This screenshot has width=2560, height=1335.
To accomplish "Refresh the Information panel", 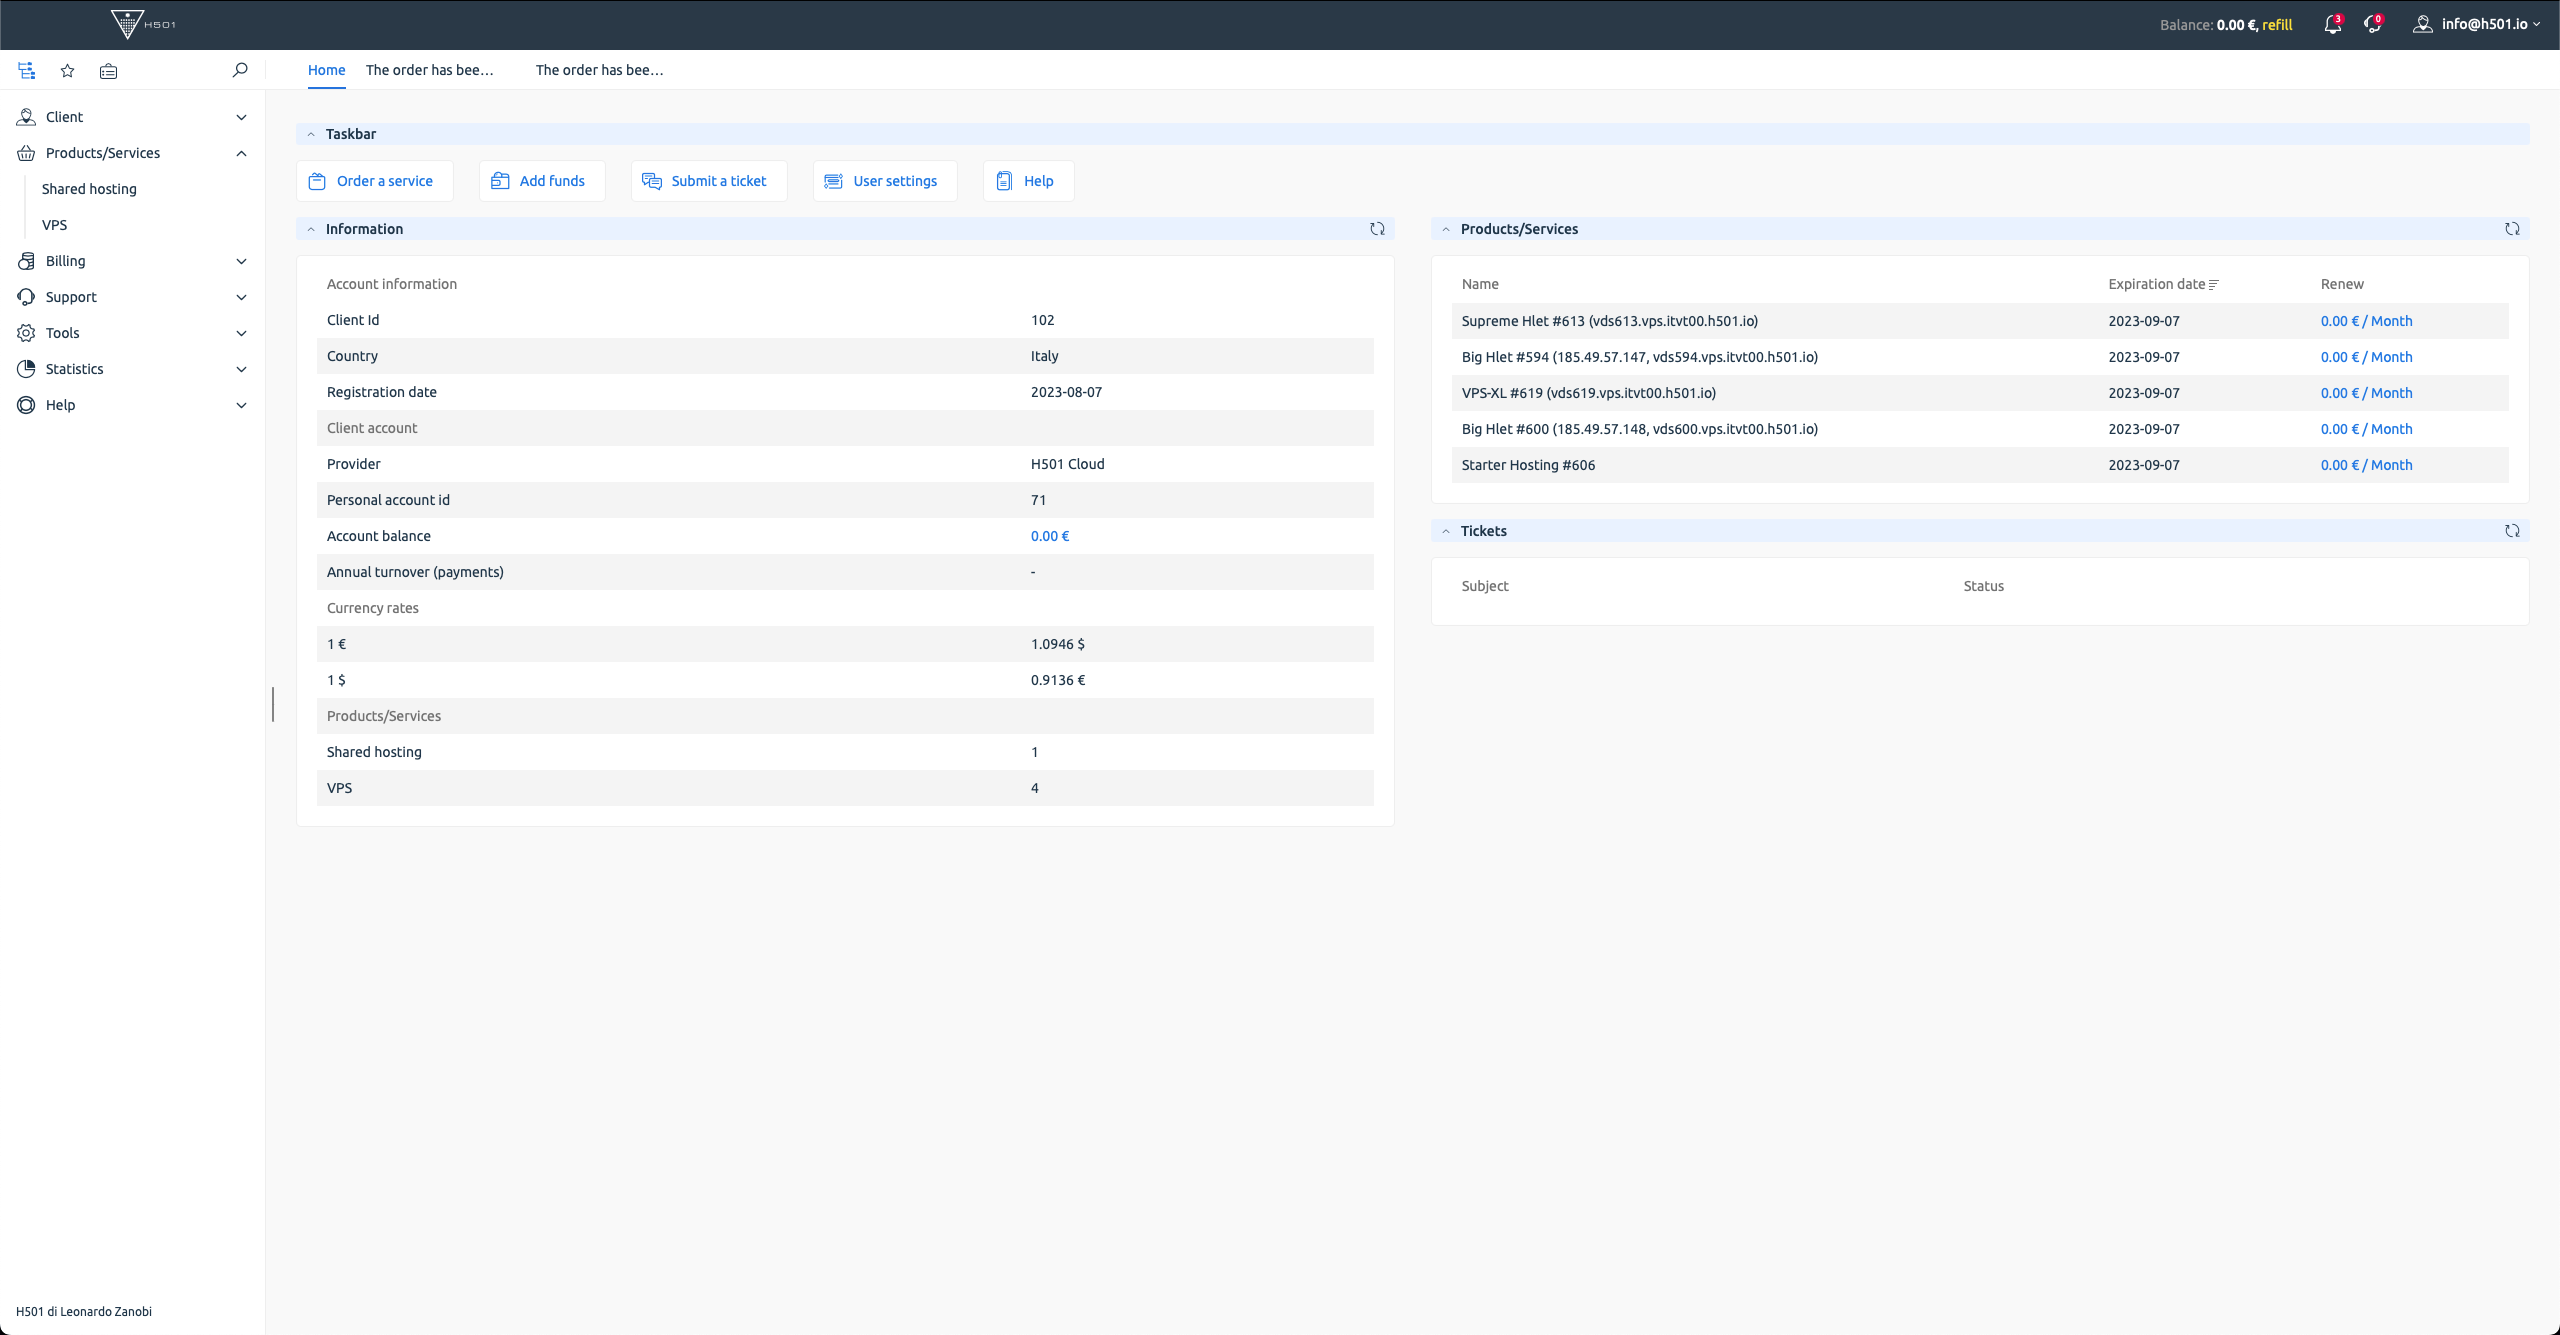I will 1377,229.
